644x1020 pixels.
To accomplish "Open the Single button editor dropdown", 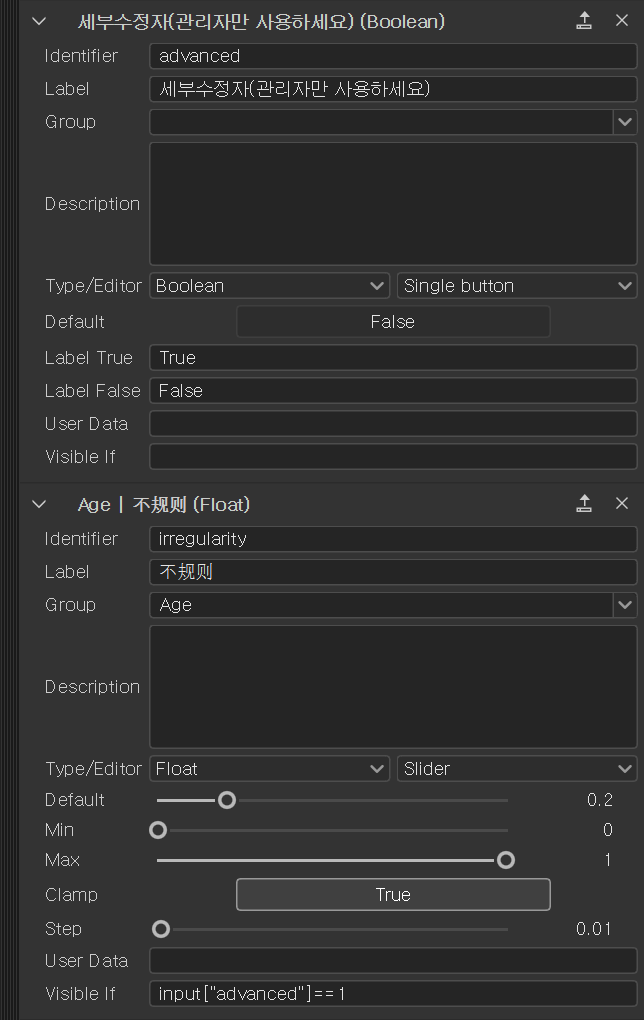I will pos(517,286).
